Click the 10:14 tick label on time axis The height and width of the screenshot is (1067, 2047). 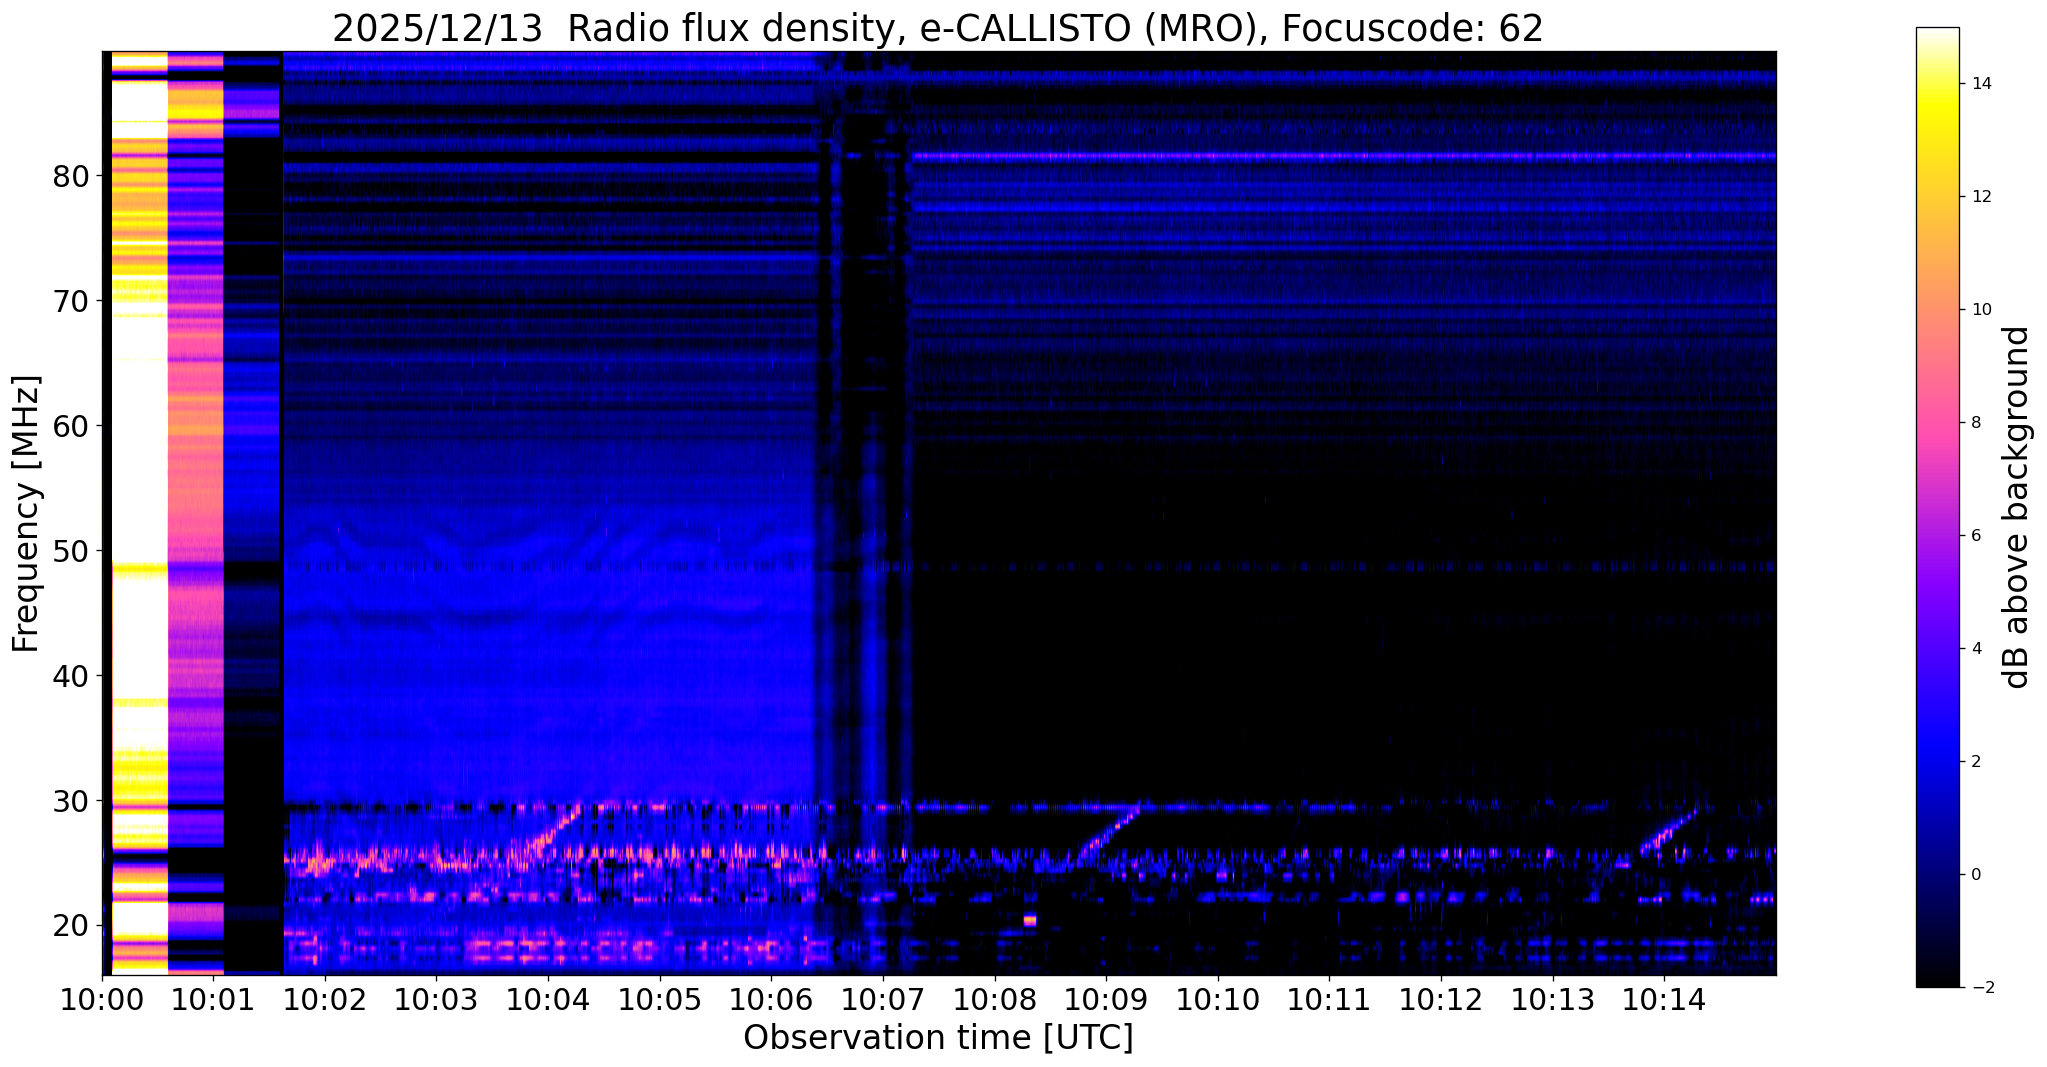pos(1664,1001)
